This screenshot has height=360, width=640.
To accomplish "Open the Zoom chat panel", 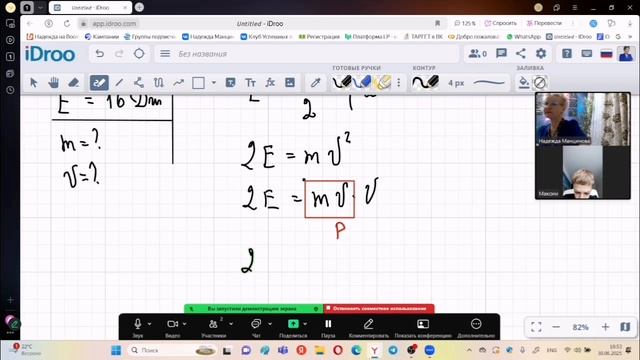I will 256,327.
